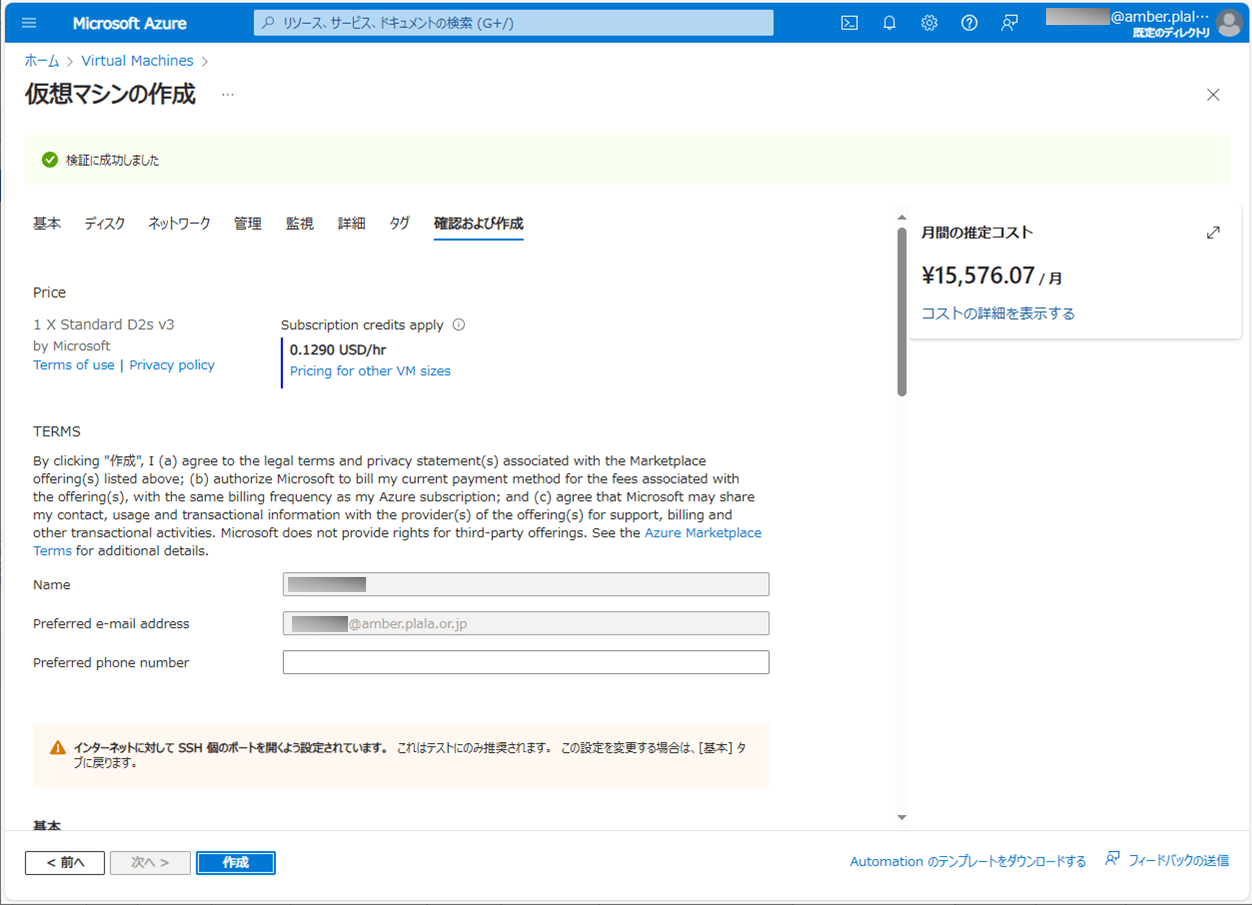Image resolution: width=1252 pixels, height=905 pixels.
Task: Switch to the 監視 tab
Action: [x=299, y=223]
